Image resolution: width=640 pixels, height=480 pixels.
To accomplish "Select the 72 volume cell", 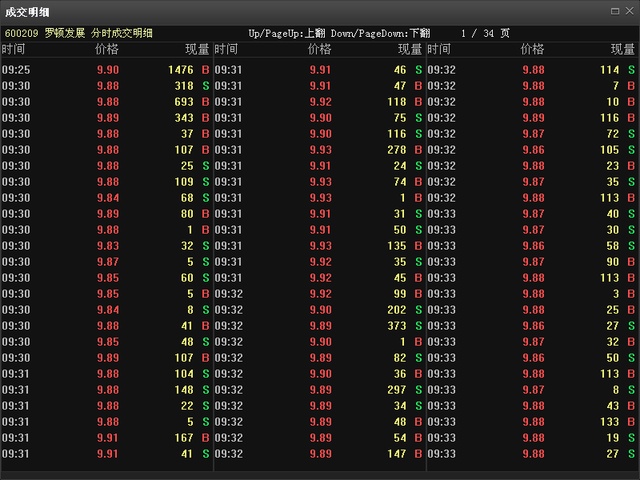I will 613,134.
